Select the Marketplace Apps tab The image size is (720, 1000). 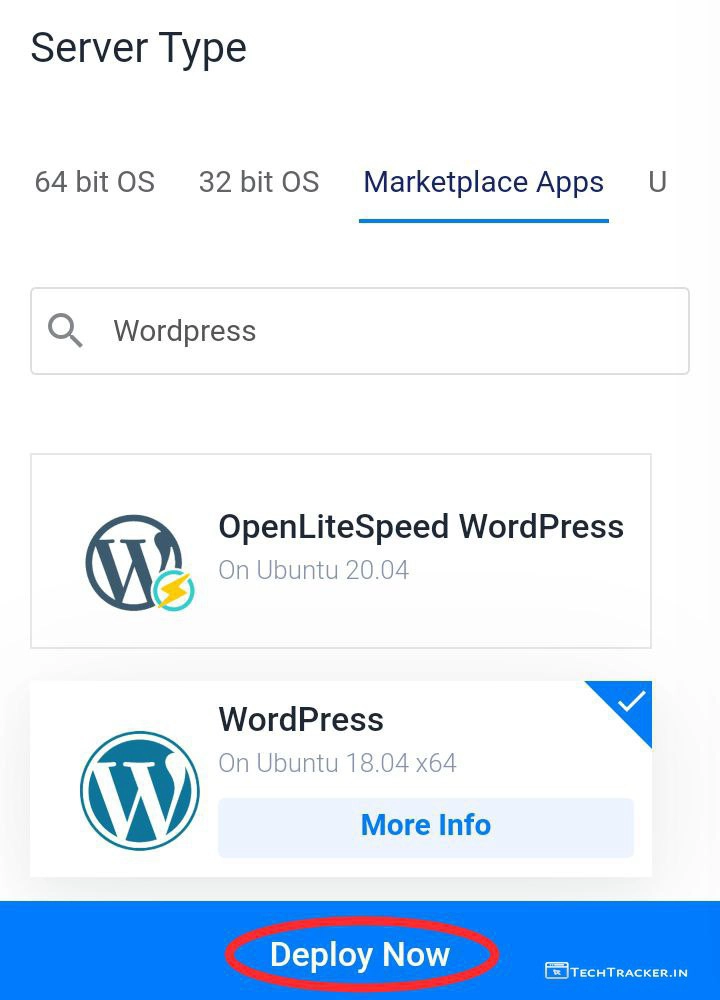point(483,182)
